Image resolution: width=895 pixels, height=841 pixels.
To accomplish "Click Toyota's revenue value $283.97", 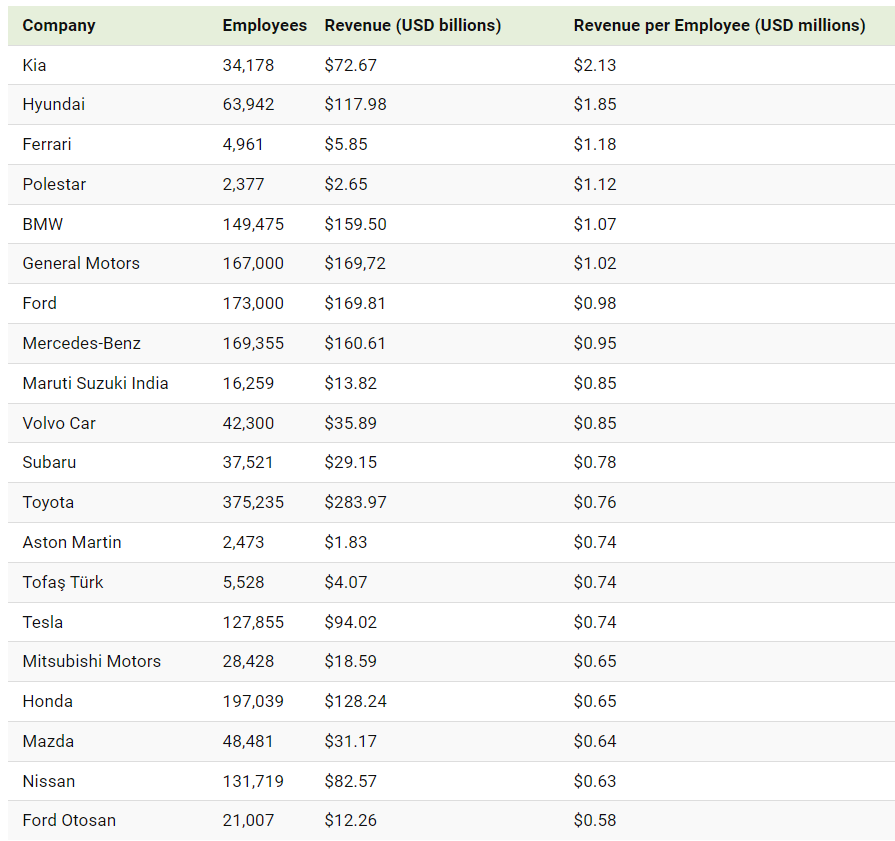I will click(x=356, y=502).
